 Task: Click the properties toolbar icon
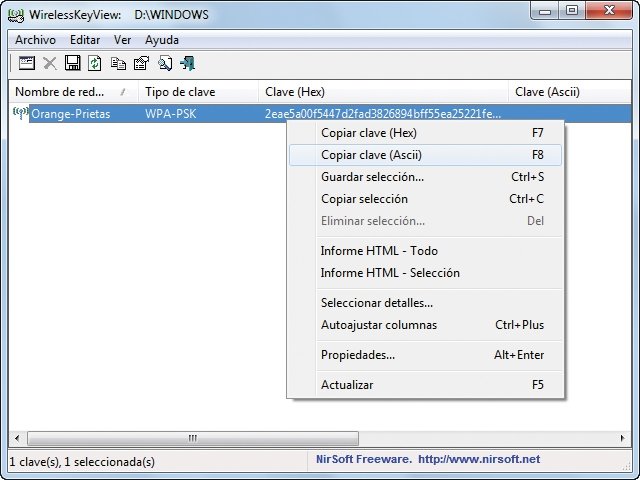tap(141, 63)
